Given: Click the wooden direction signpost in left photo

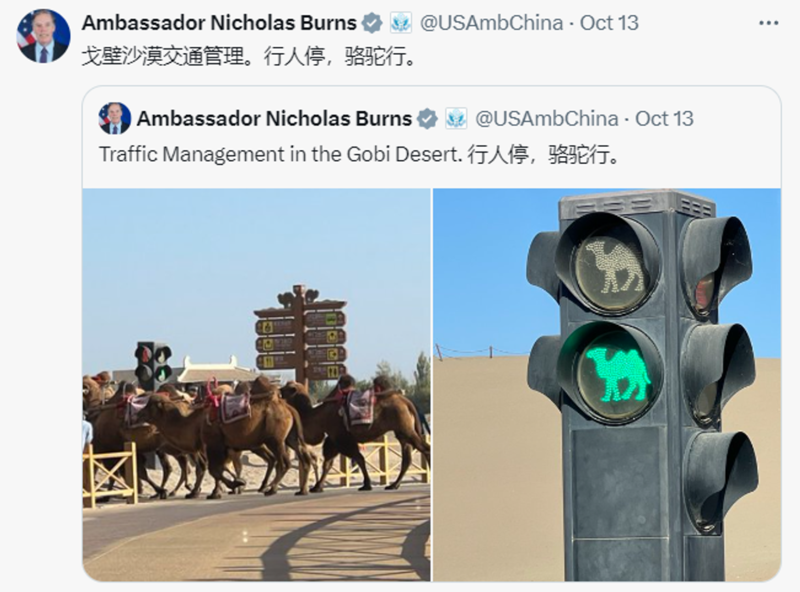Looking at the screenshot, I should [301, 334].
